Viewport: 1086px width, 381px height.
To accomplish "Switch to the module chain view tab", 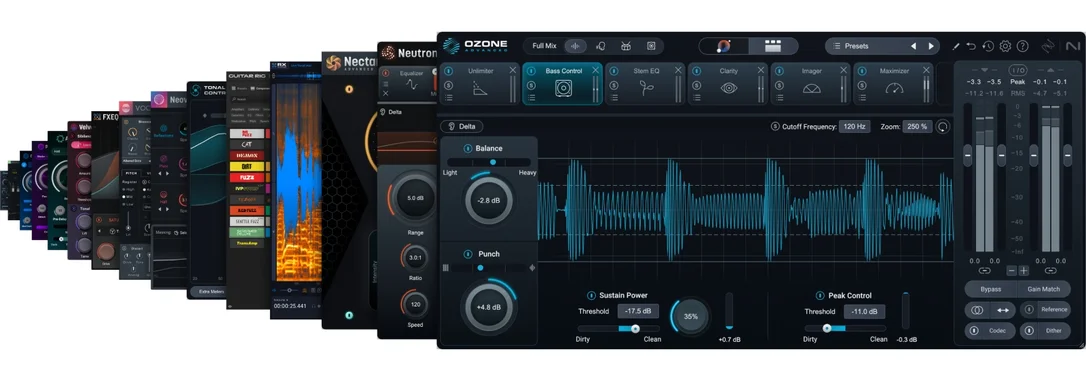I will coord(773,46).
